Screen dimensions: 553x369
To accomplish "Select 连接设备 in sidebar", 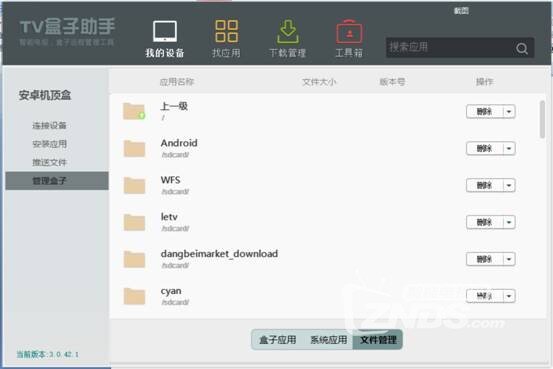I will point(49,126).
